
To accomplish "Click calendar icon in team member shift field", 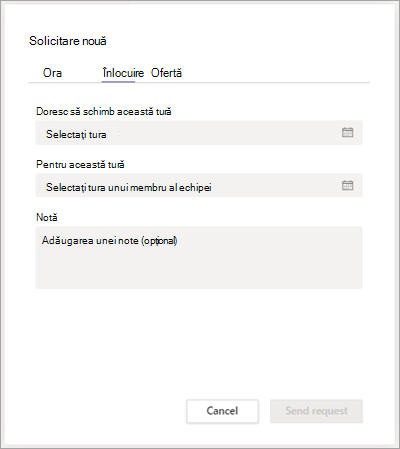I will tap(347, 185).
